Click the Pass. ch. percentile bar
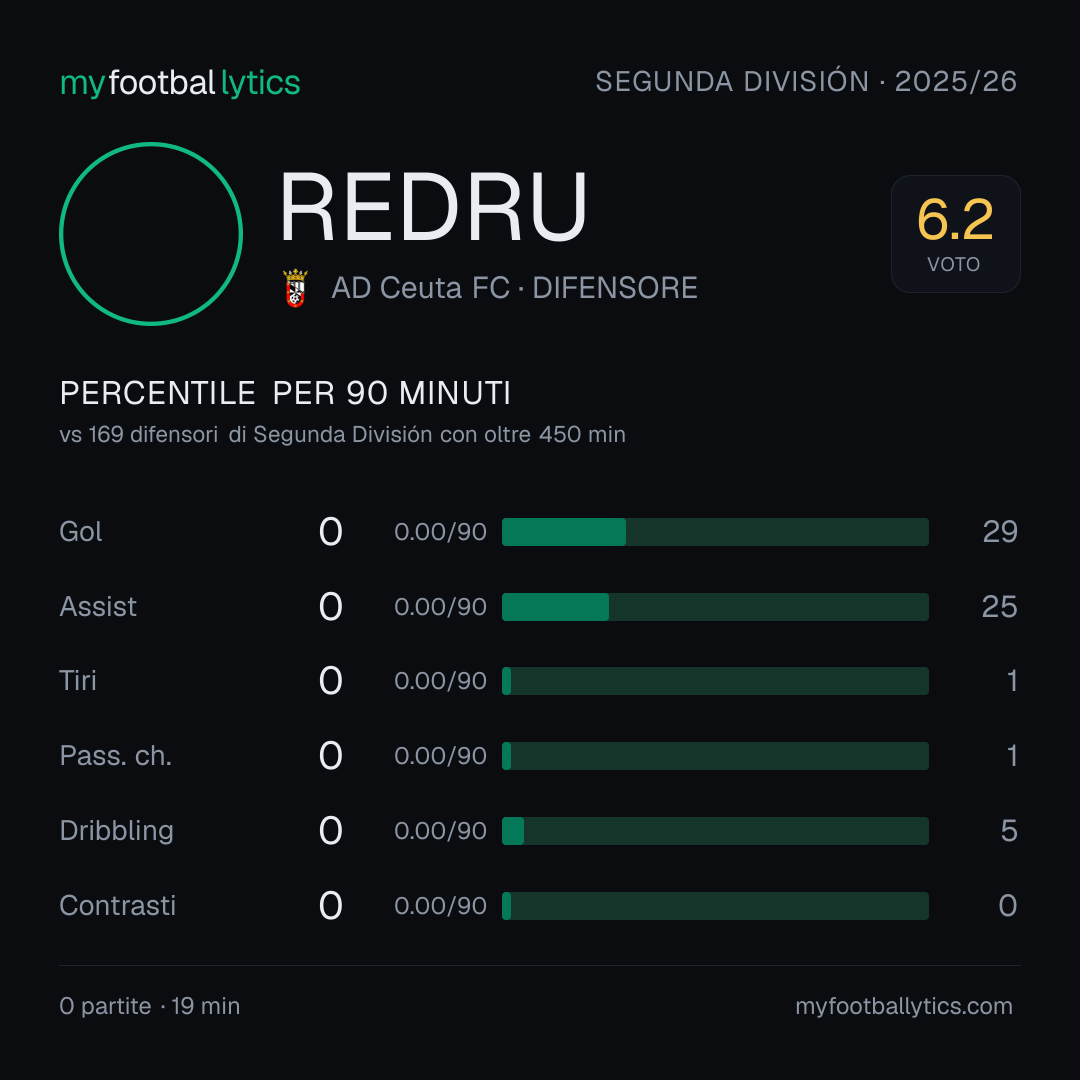 click(x=715, y=756)
